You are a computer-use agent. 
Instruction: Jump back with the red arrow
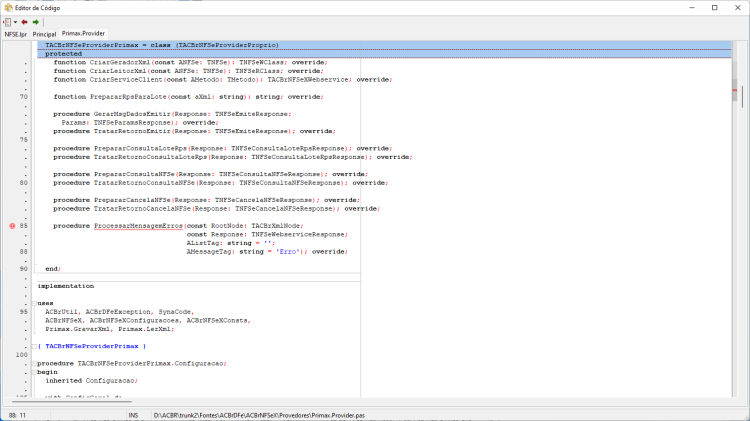(x=24, y=22)
